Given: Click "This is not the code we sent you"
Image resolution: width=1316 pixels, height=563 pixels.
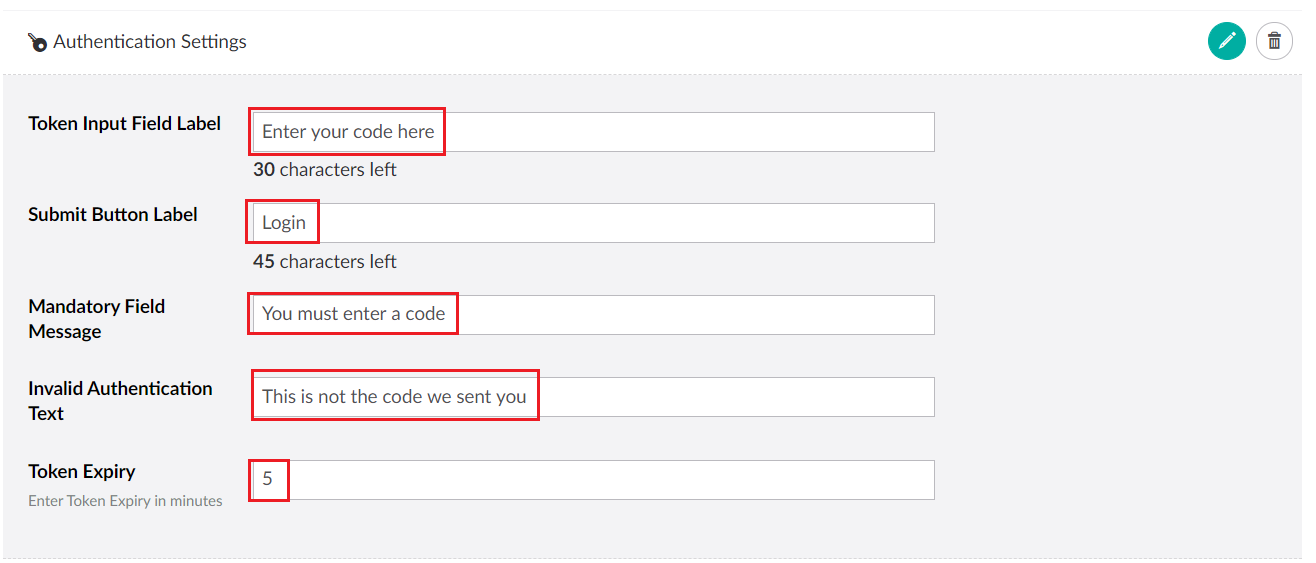Looking at the screenshot, I should [x=394, y=397].
